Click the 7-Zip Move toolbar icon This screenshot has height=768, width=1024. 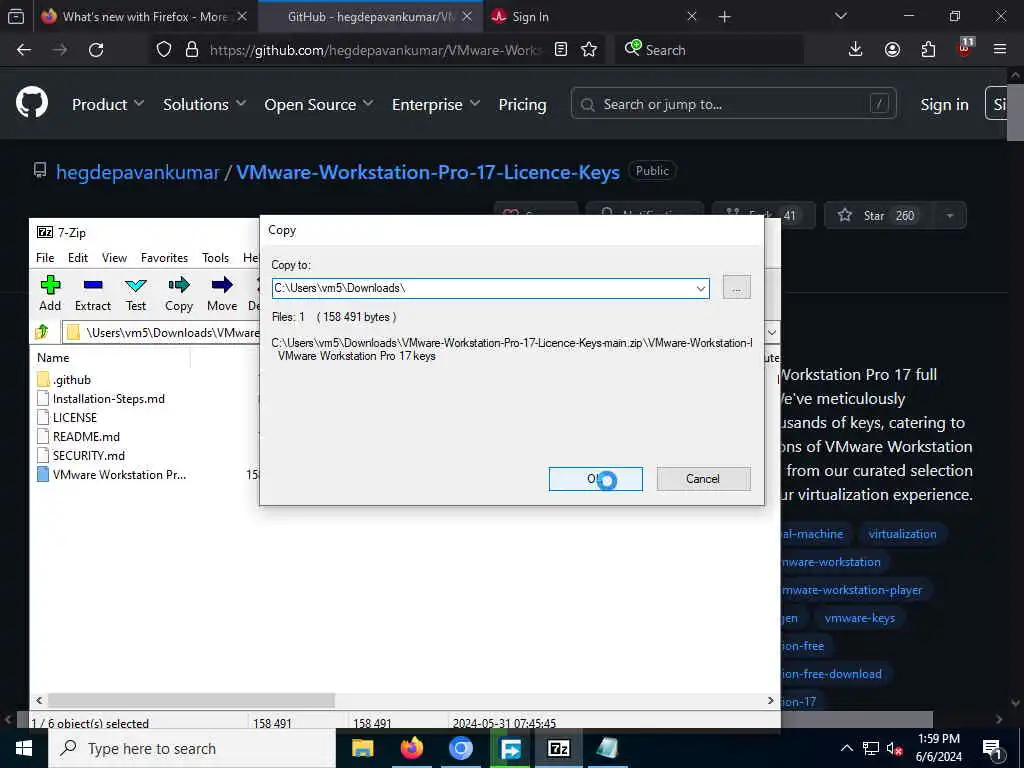pyautogui.click(x=222, y=293)
